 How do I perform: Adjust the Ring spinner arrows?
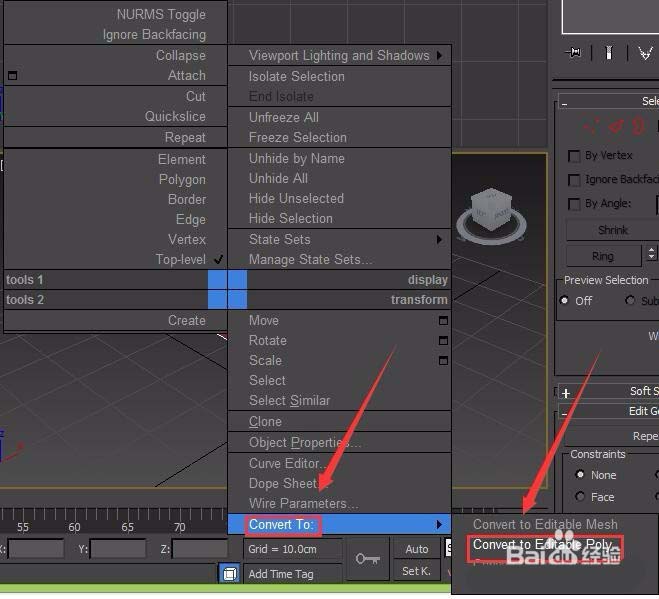(651, 253)
